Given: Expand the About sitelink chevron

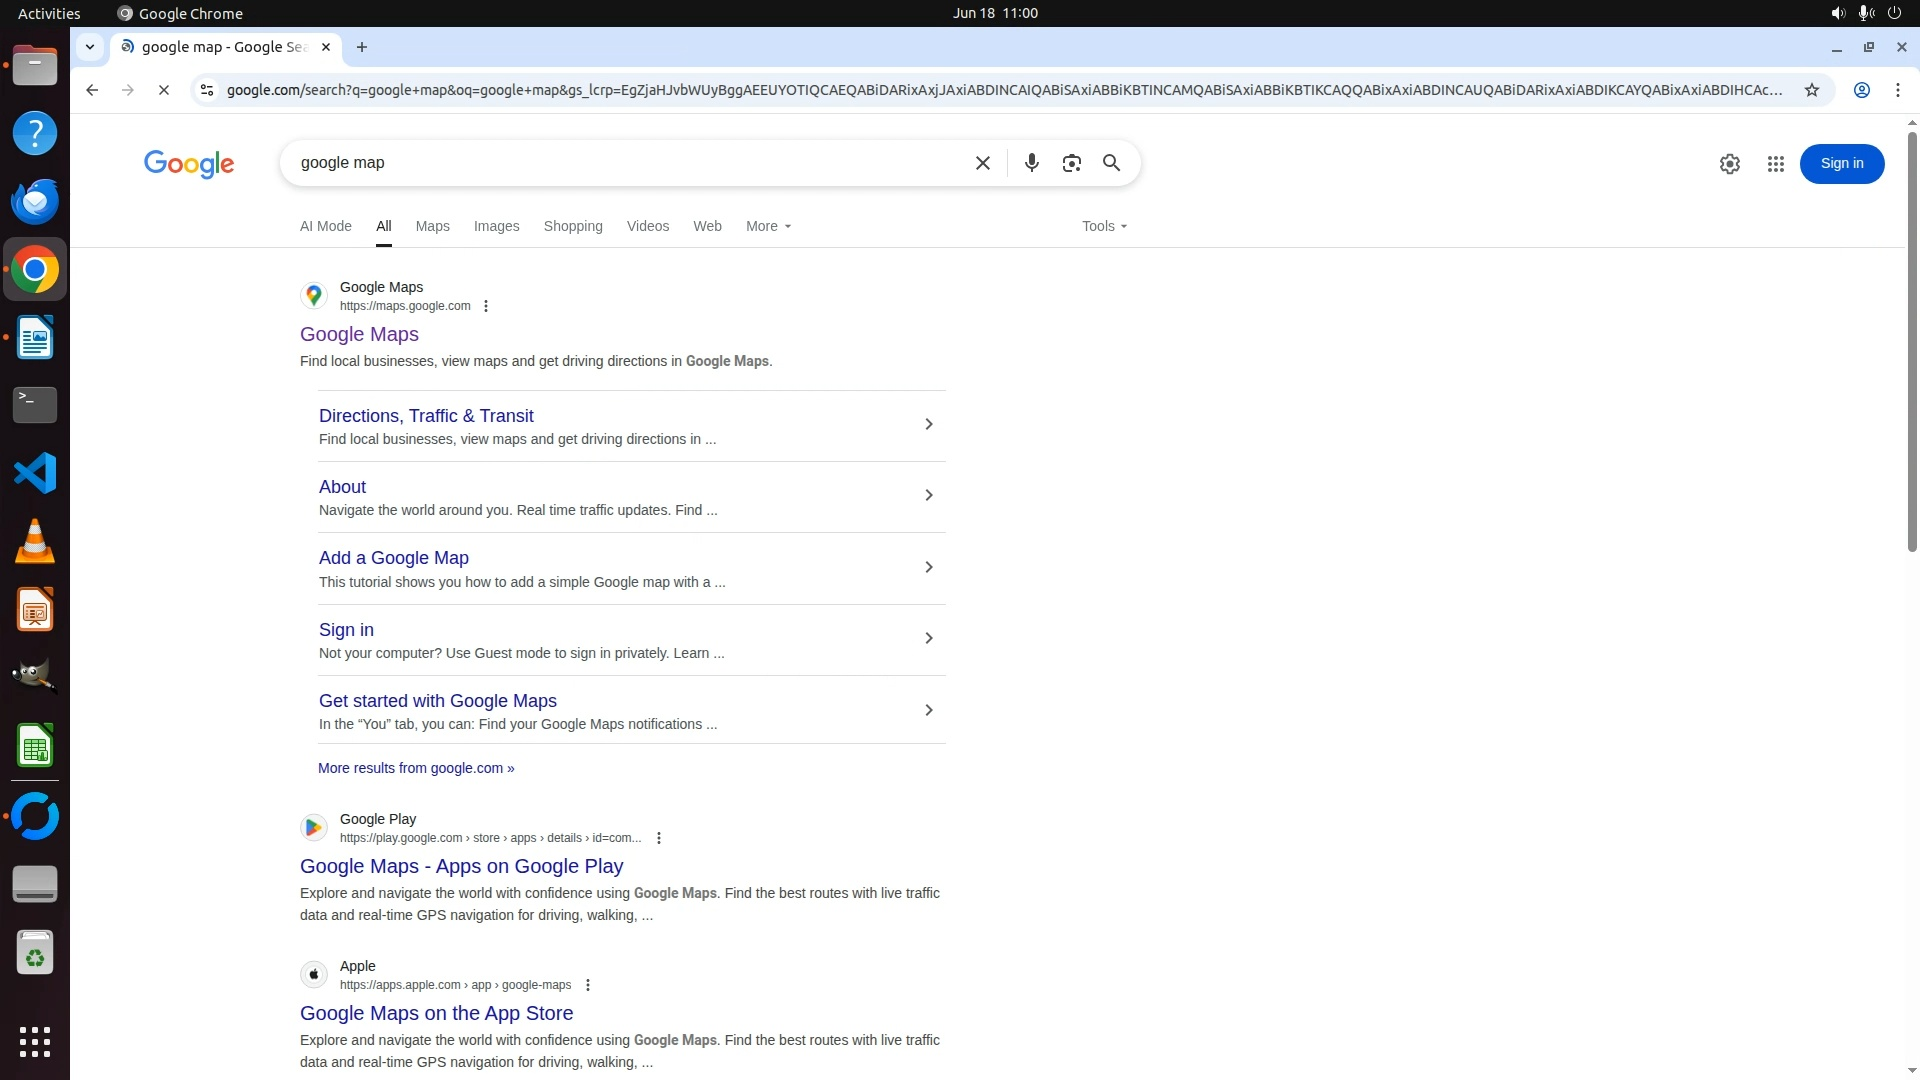Looking at the screenshot, I should tap(928, 496).
